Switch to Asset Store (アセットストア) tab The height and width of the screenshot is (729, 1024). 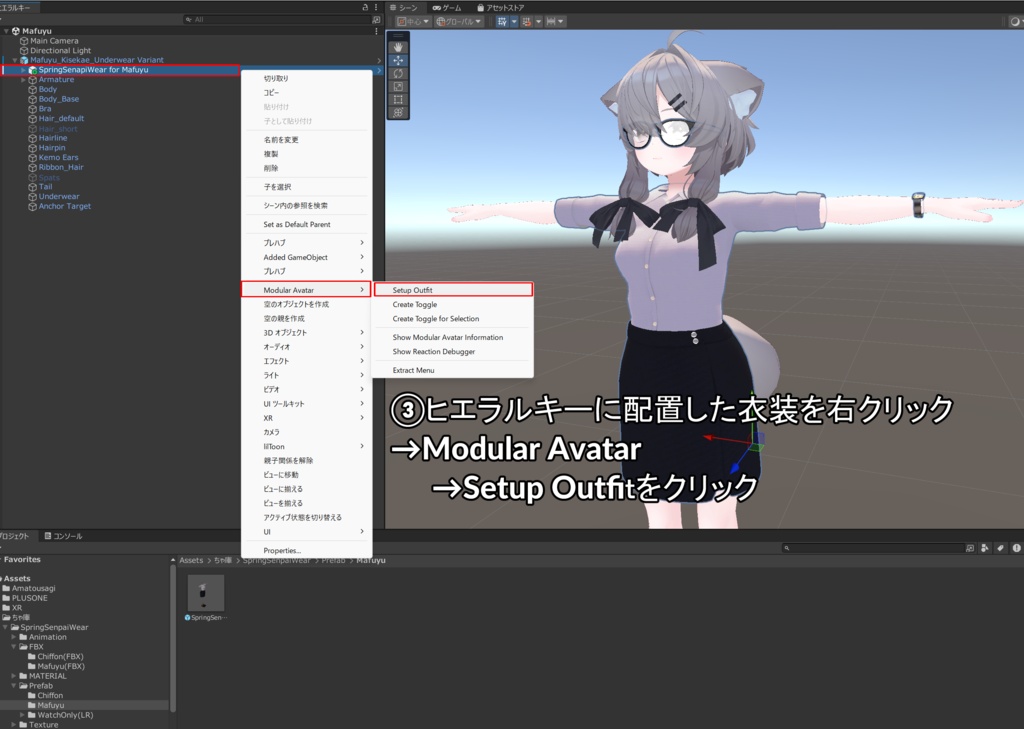500,7
